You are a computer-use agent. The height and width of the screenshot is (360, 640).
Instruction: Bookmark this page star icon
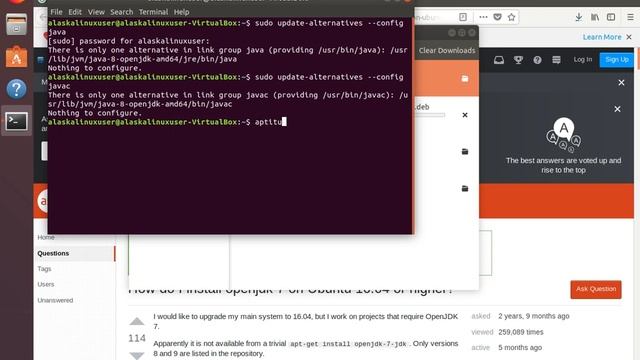click(x=511, y=17)
